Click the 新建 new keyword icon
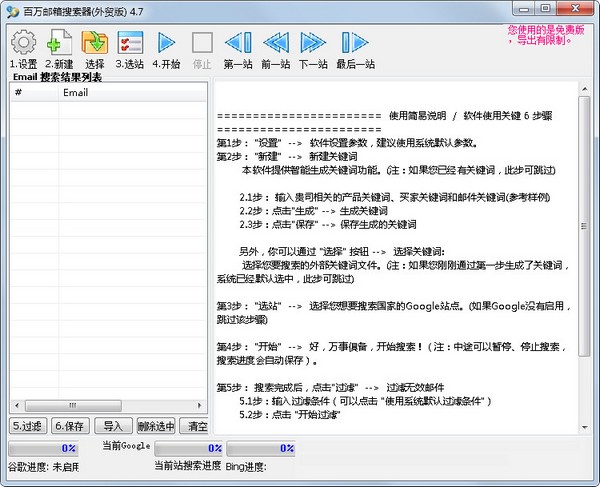Image resolution: width=600 pixels, height=487 pixels. (x=59, y=43)
